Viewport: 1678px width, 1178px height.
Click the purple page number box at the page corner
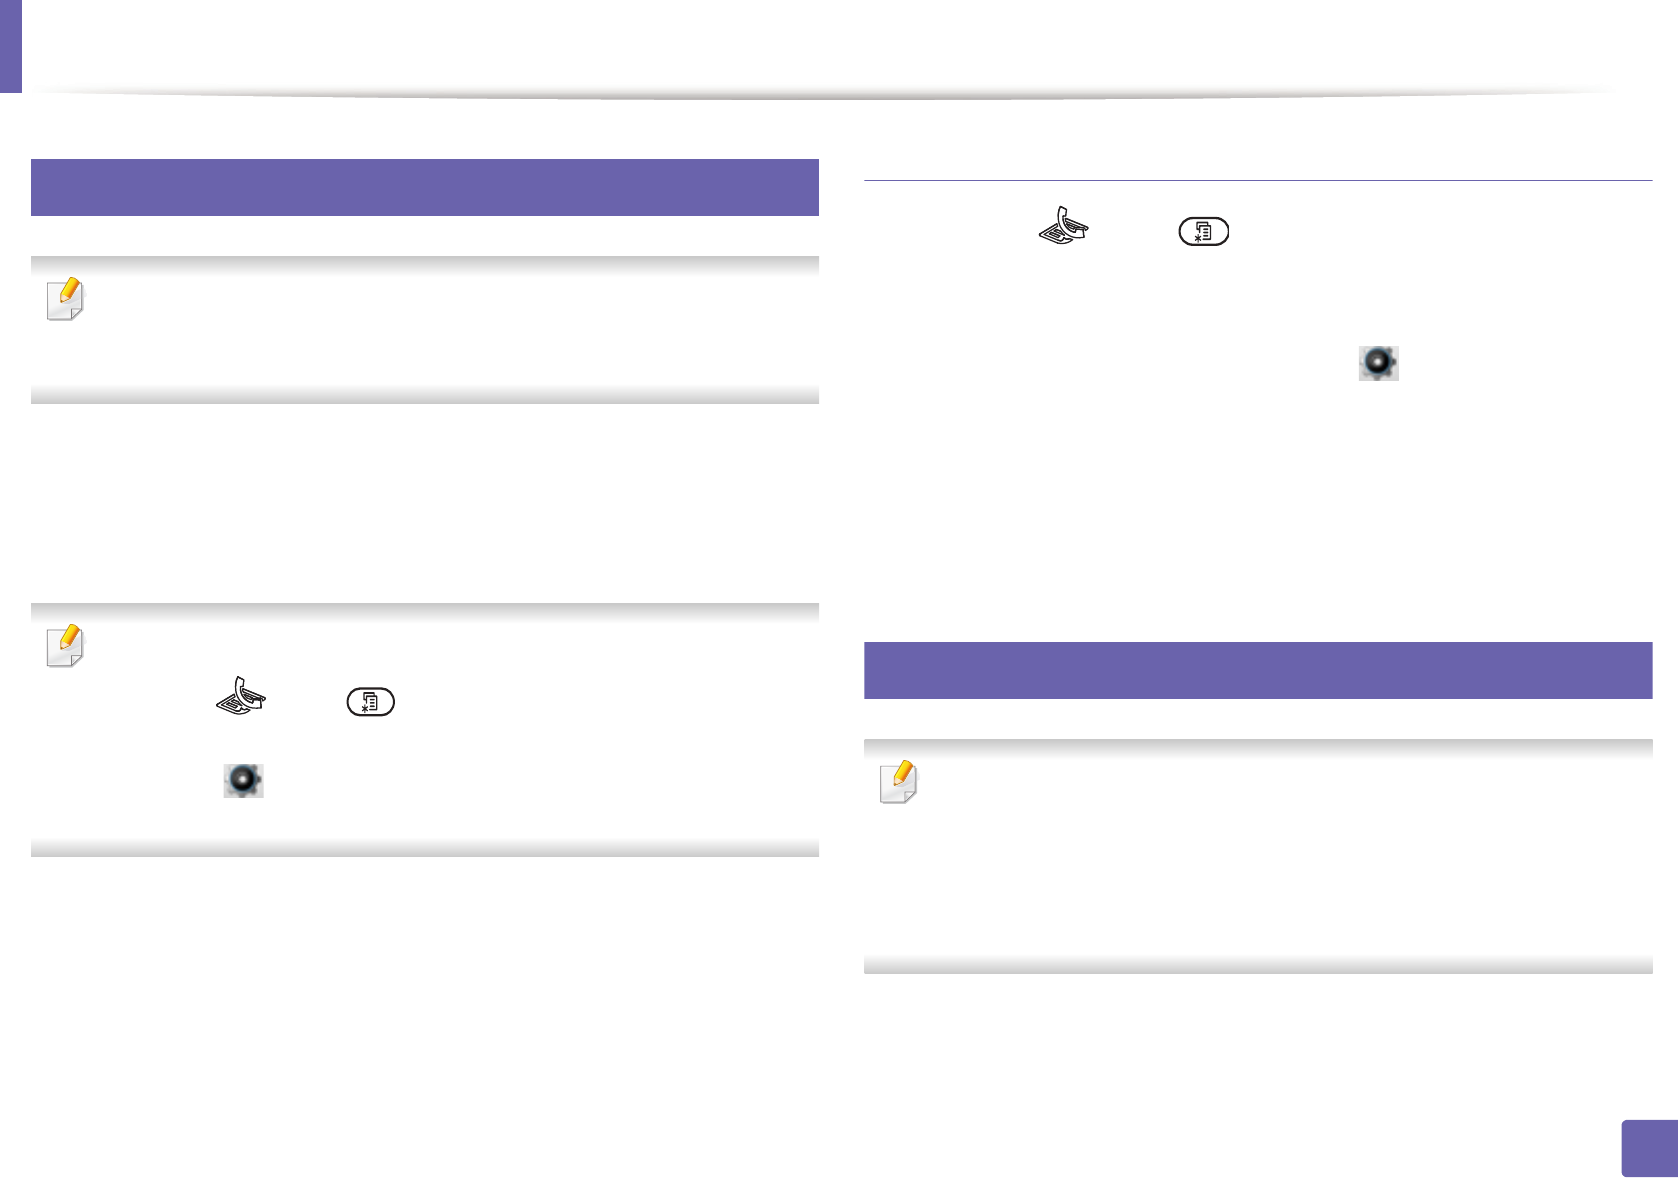coord(1648,1148)
